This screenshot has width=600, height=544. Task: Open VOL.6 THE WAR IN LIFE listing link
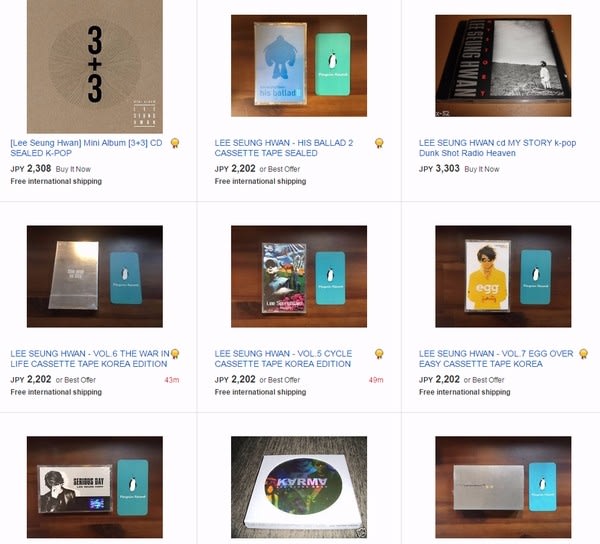[x=90, y=358]
